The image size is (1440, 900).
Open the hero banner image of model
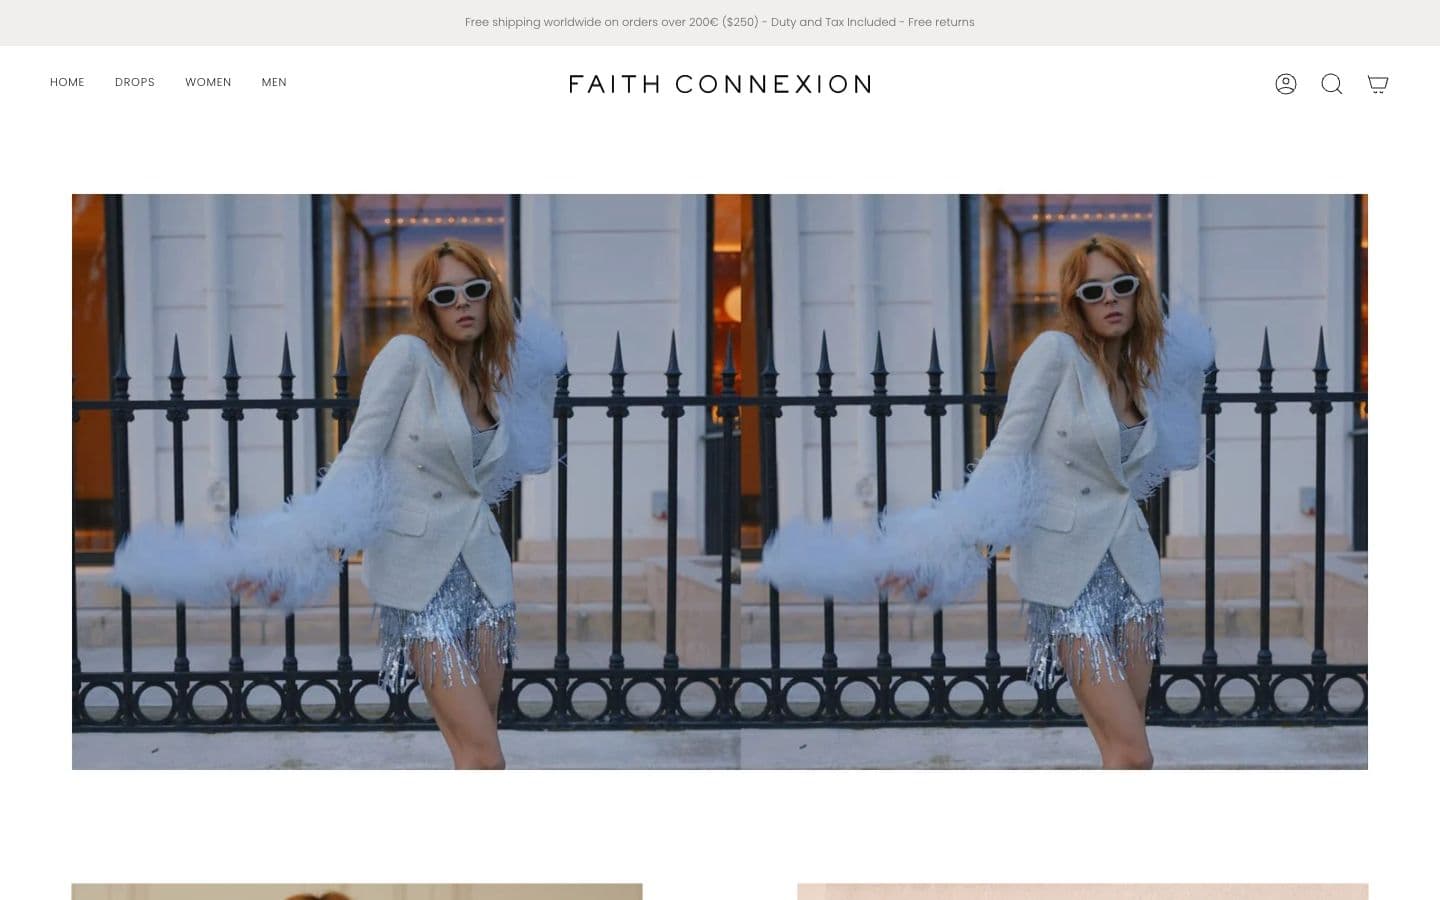(x=720, y=482)
